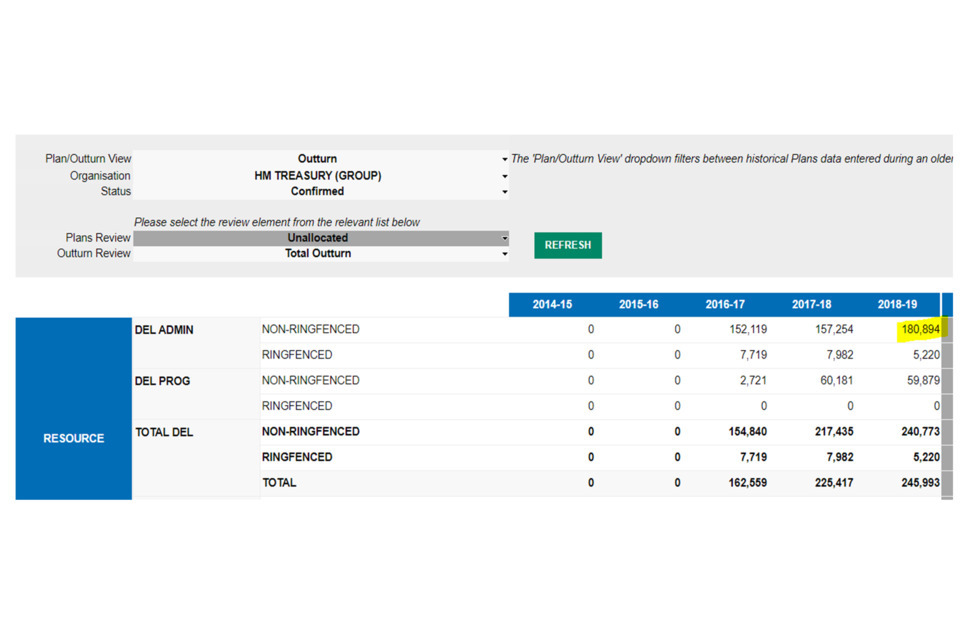Select the blue RESOURCE row header
The height and width of the screenshot is (640, 960).
(73, 438)
